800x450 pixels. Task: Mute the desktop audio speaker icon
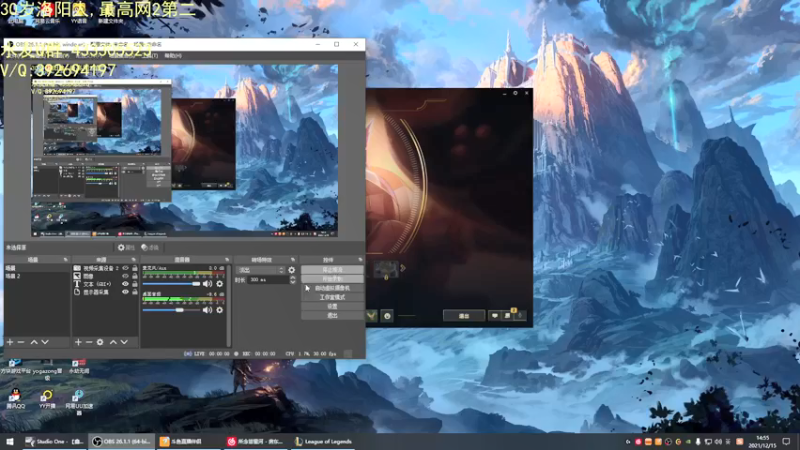[x=207, y=310]
